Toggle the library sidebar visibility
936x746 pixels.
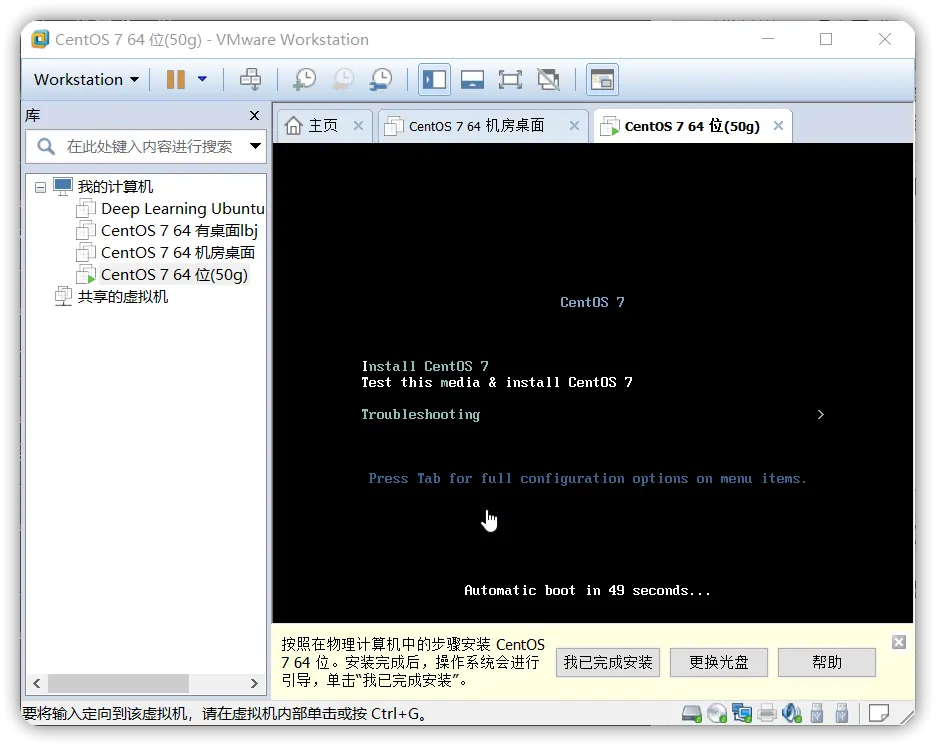pos(434,79)
